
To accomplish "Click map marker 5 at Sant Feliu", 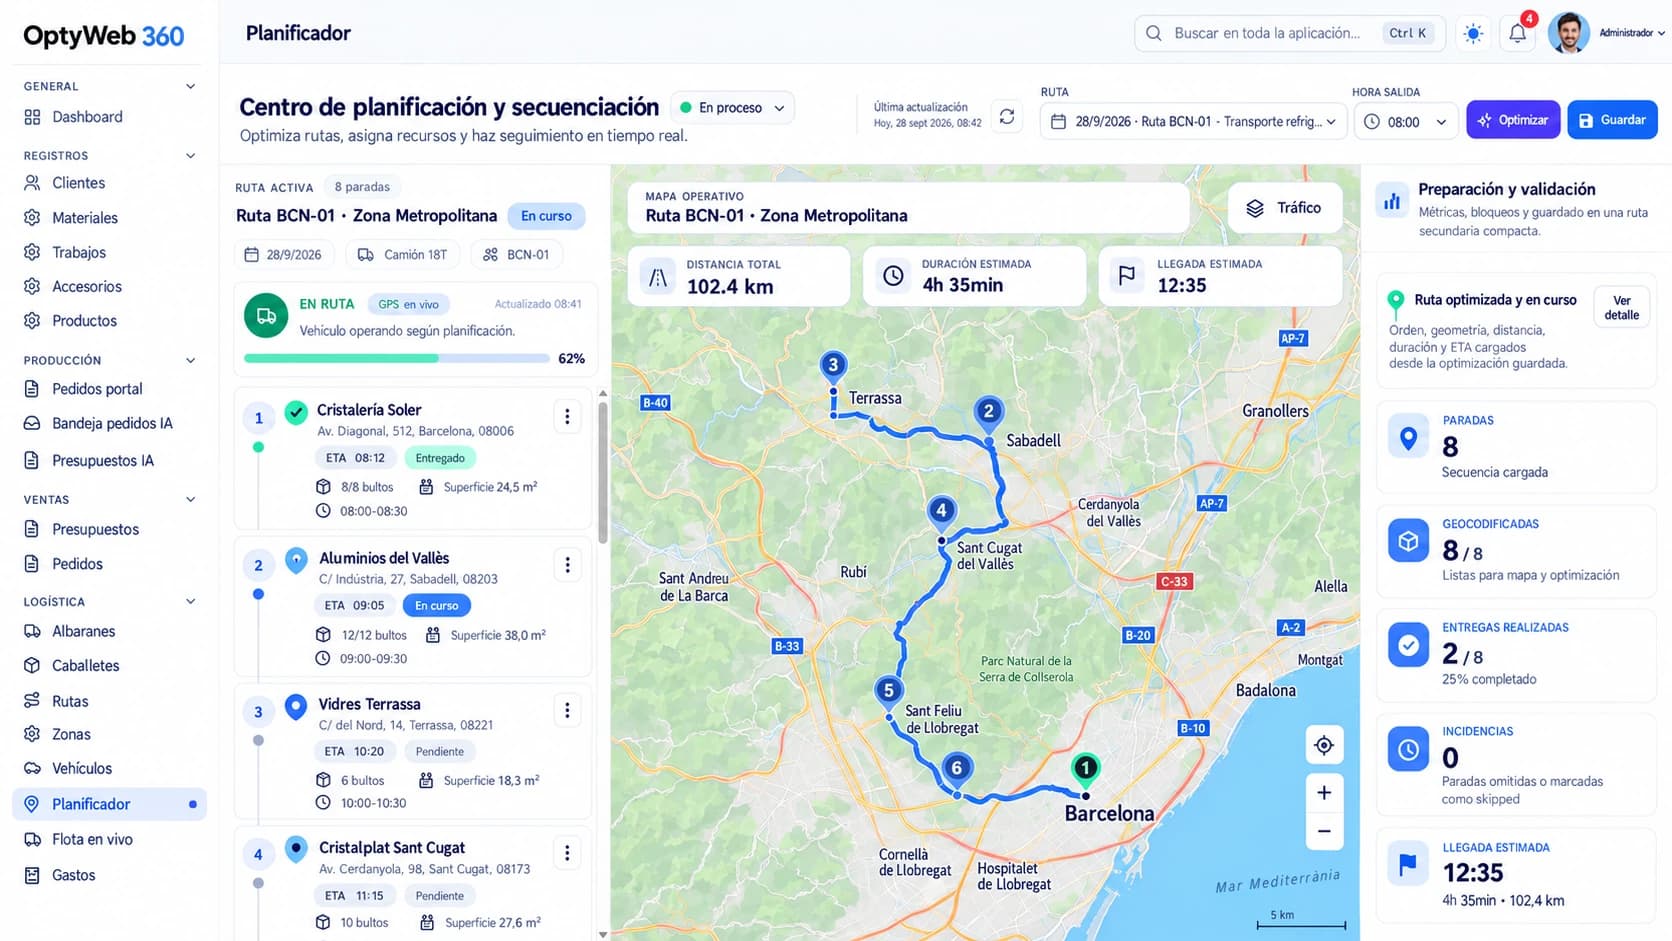I will coord(888,691).
